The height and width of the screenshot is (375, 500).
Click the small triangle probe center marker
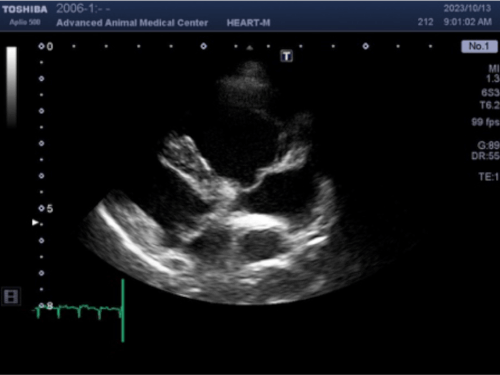coord(250,48)
